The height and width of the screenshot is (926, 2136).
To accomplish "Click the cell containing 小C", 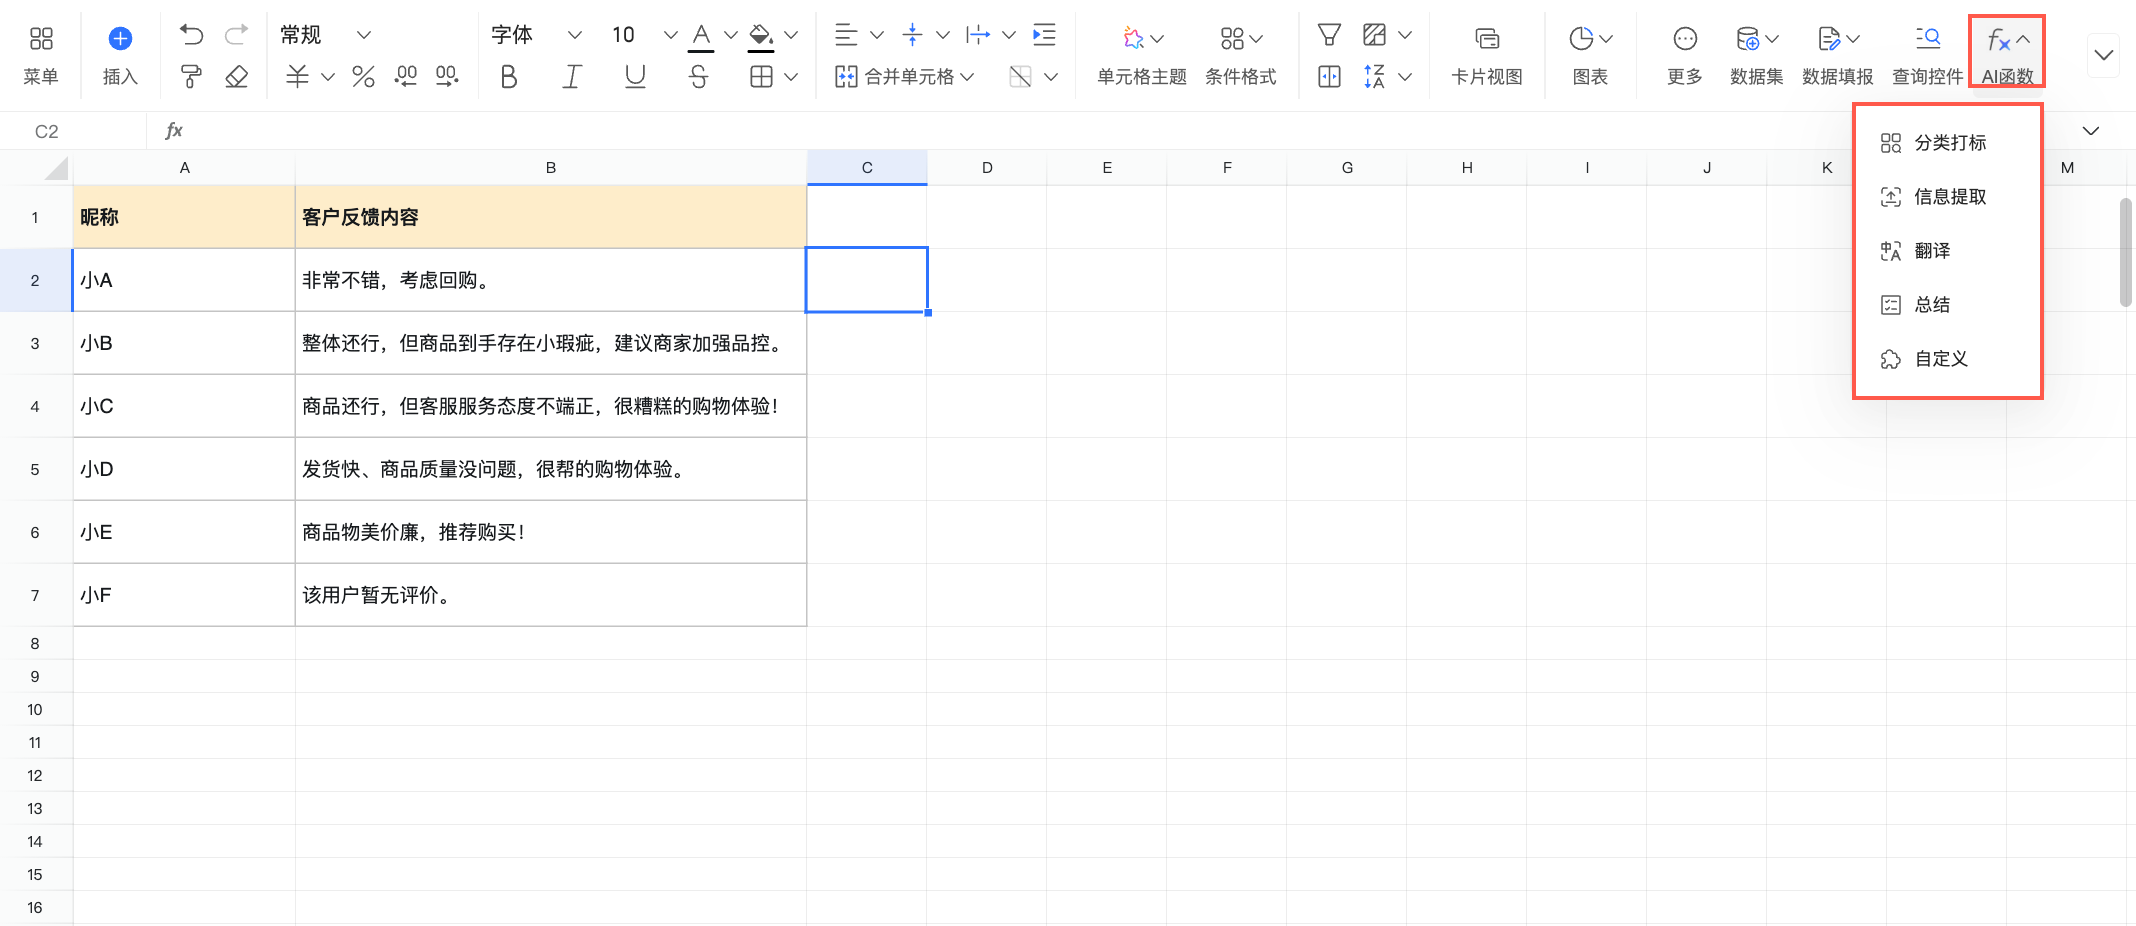I will (184, 406).
